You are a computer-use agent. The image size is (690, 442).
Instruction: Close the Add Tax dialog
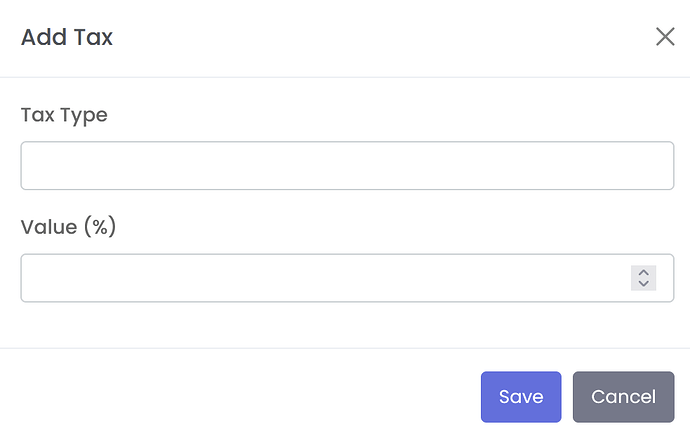pos(665,37)
